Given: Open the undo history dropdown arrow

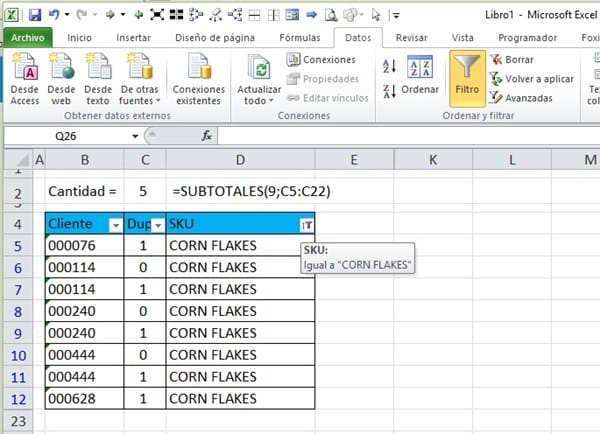Looking at the screenshot, I should click(67, 15).
